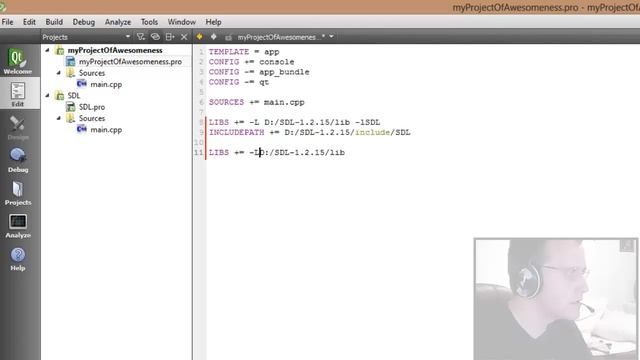This screenshot has height=360, width=640.
Task: Click the SOURCES += main.cpp line
Action: [257, 102]
